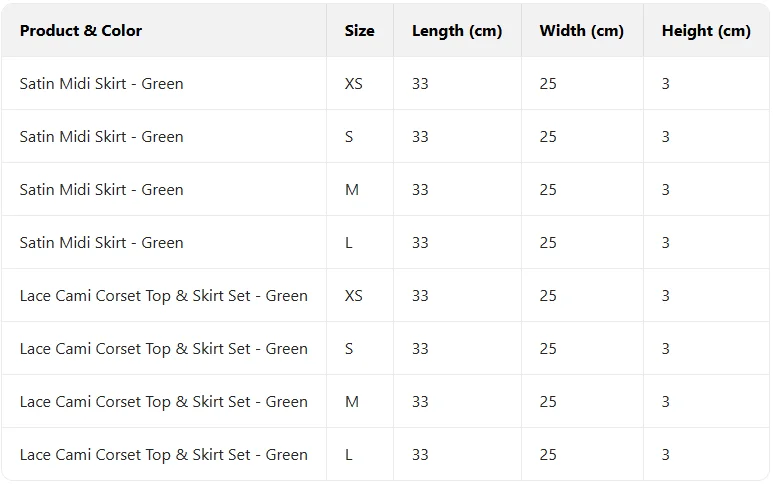Click height value 3 in first row
The width and height of the screenshot is (773, 484).
tap(666, 84)
